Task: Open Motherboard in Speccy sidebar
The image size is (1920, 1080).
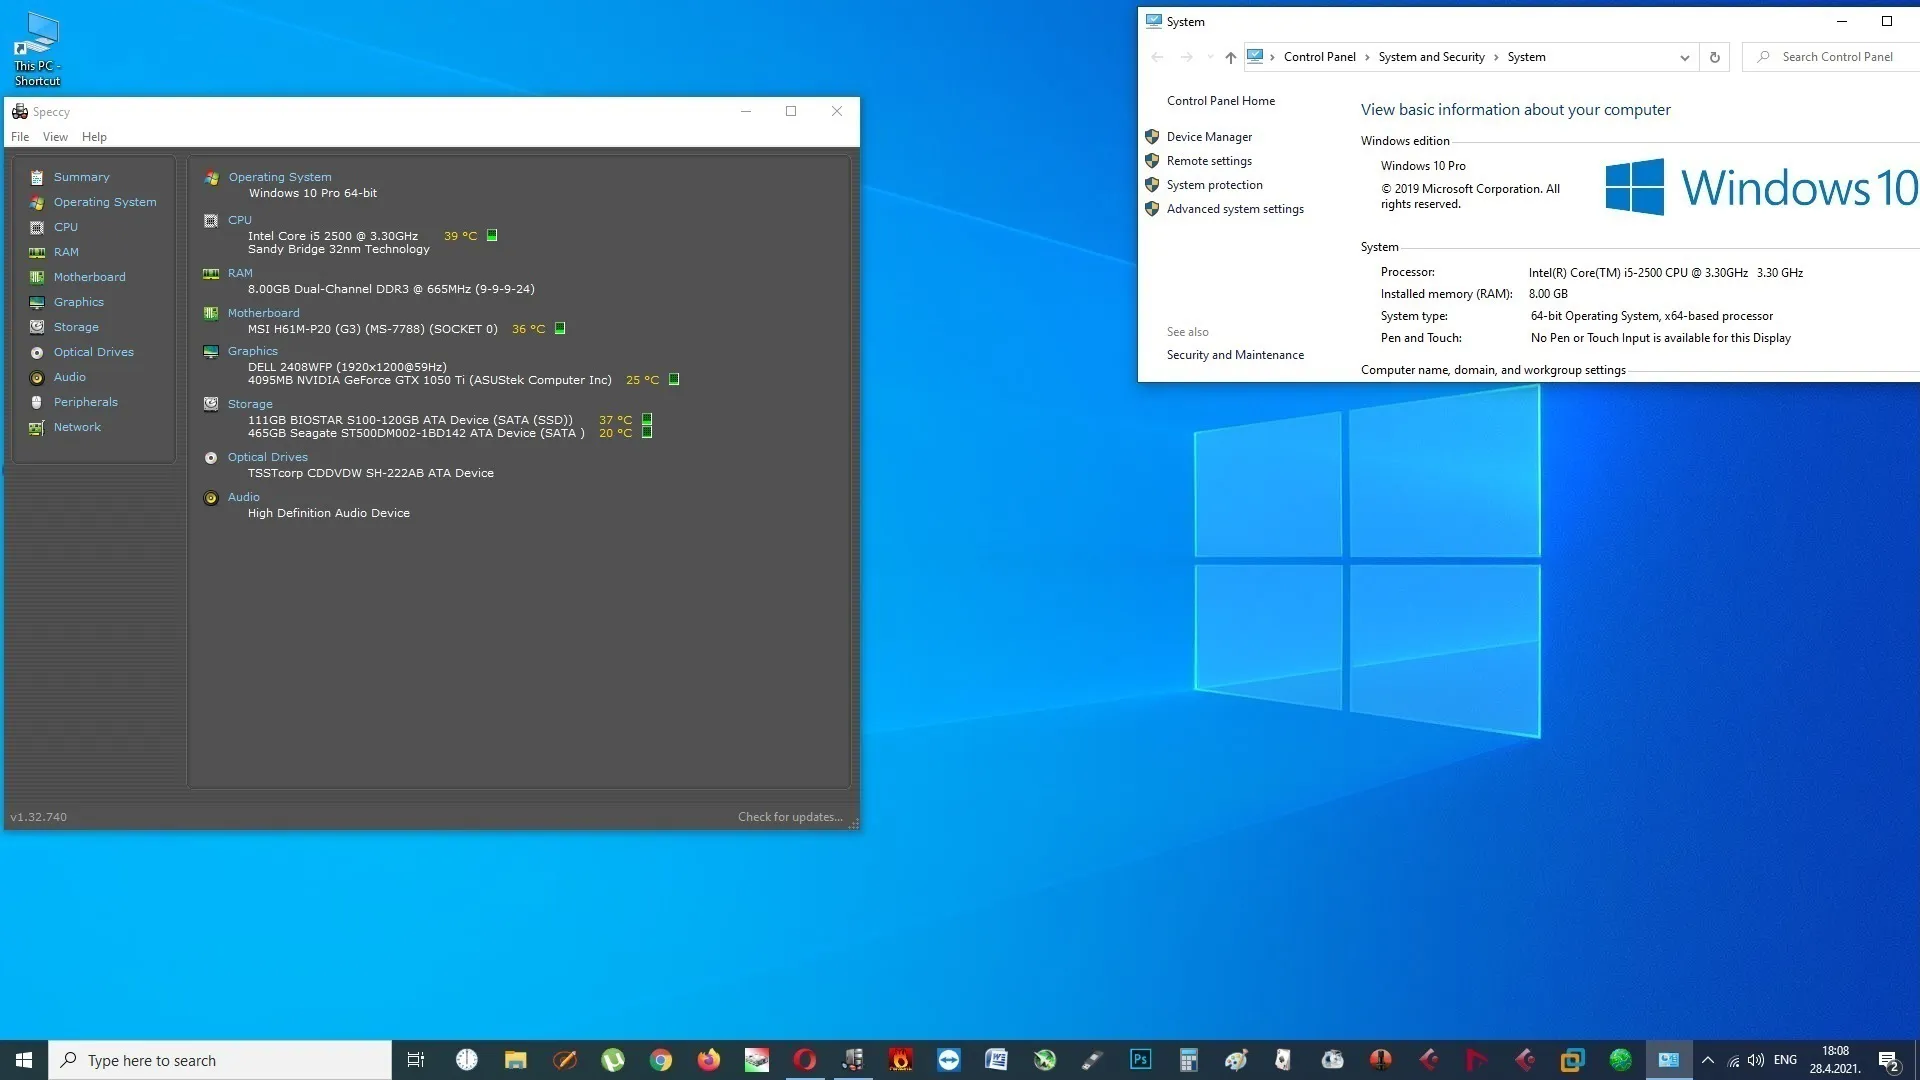Action: 89,277
